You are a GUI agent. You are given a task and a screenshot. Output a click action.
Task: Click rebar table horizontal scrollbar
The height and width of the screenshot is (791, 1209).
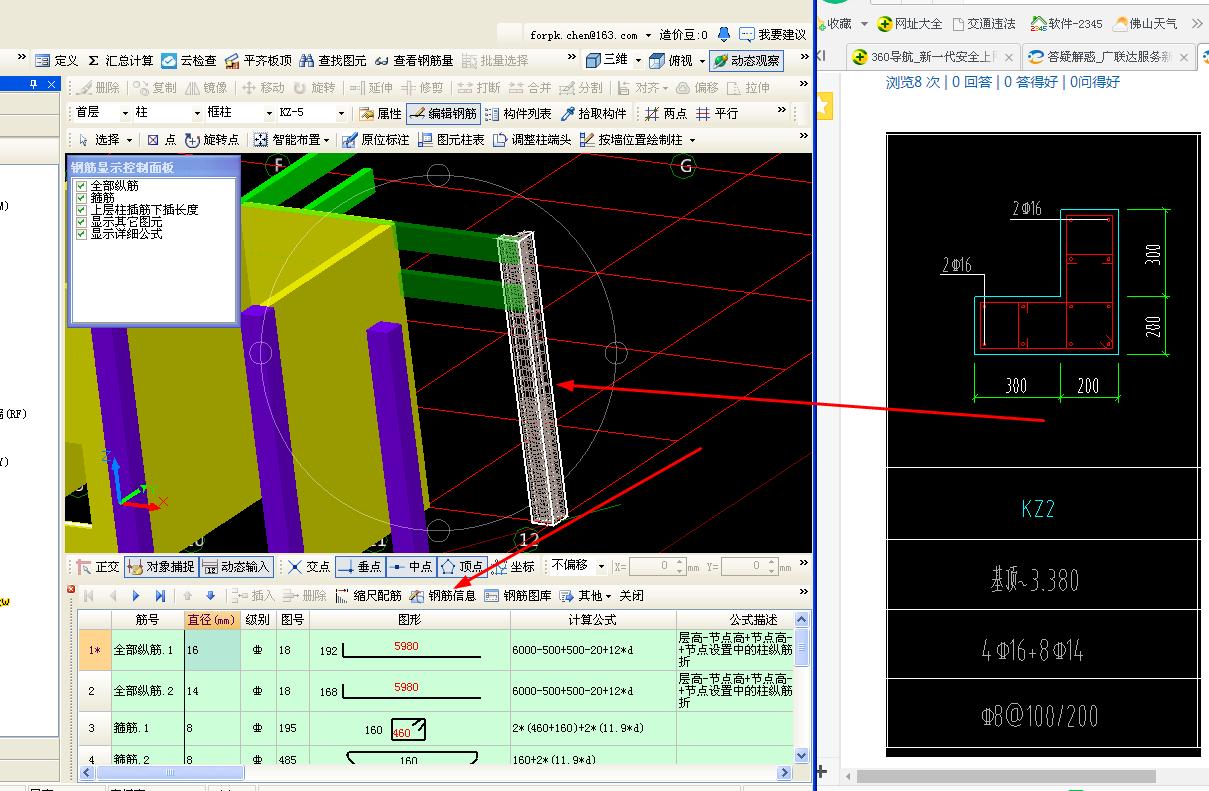coord(169,773)
